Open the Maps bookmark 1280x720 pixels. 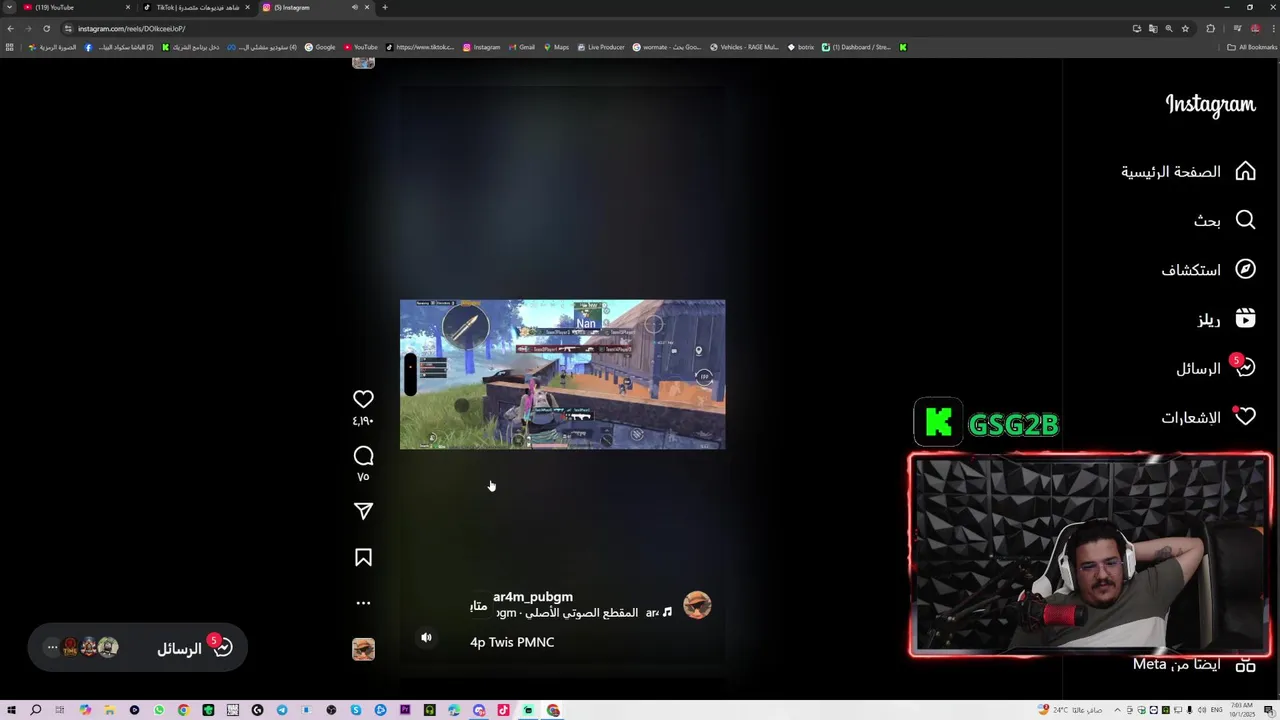pos(556,47)
